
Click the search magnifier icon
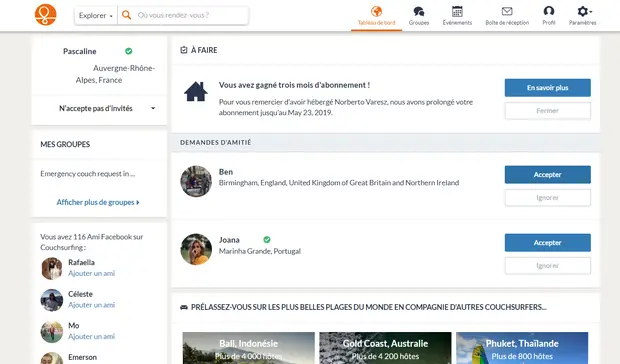click(127, 15)
